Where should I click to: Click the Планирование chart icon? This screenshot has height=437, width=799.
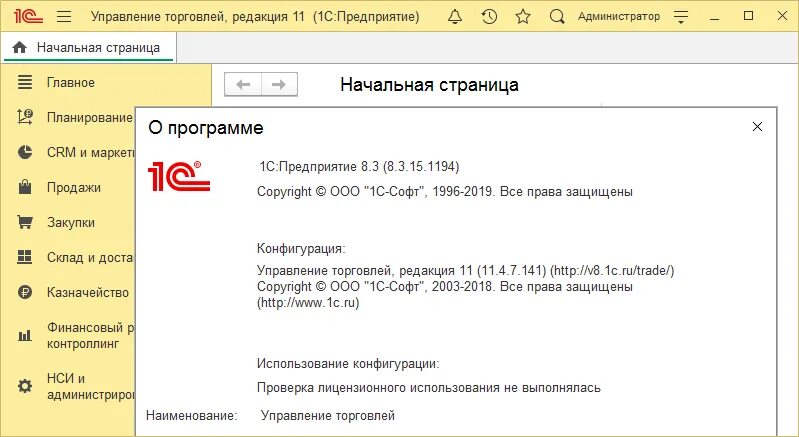coord(24,117)
